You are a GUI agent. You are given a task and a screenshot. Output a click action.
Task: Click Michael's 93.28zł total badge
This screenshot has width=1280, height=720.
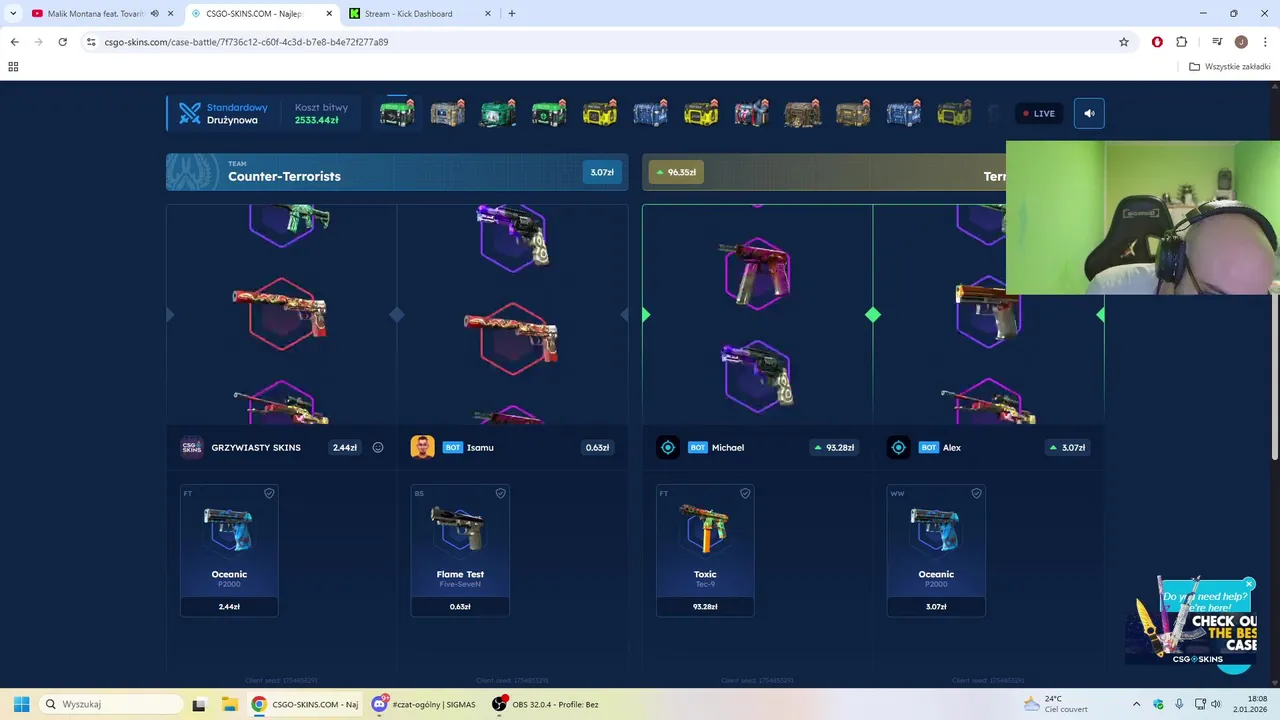pyautogui.click(x=835, y=447)
